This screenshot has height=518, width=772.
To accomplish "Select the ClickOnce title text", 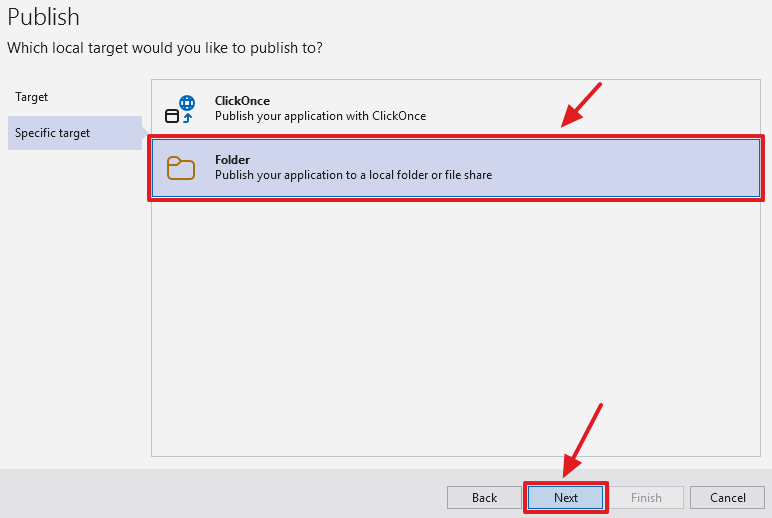I will (x=242, y=101).
